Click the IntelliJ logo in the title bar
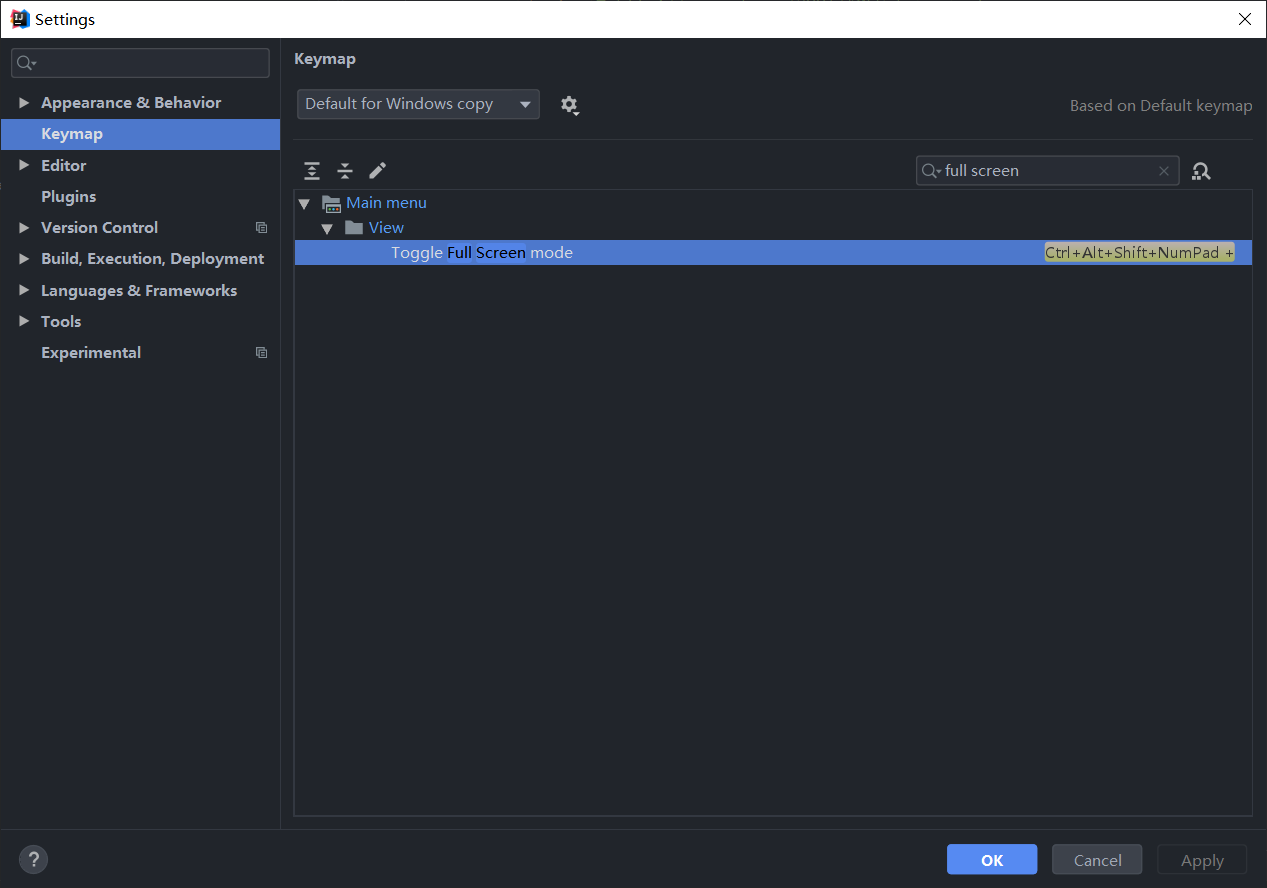Screen dimensions: 1267x888 click(x=20, y=19)
